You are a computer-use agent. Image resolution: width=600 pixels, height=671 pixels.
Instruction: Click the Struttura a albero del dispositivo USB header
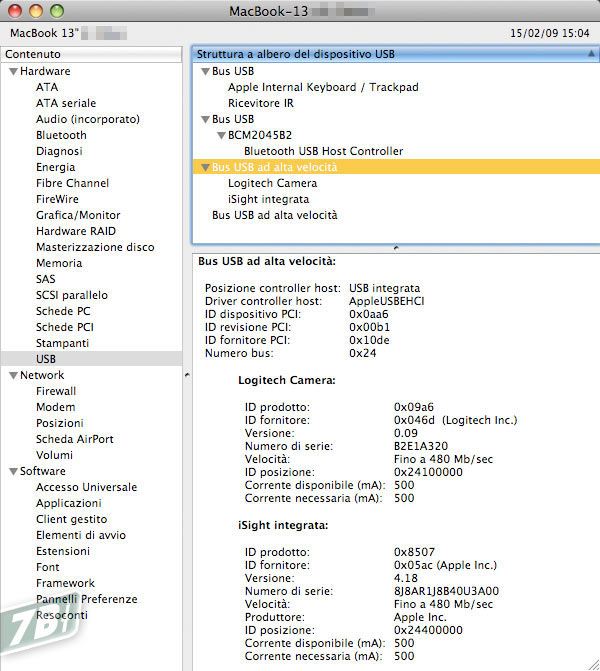(x=396, y=54)
